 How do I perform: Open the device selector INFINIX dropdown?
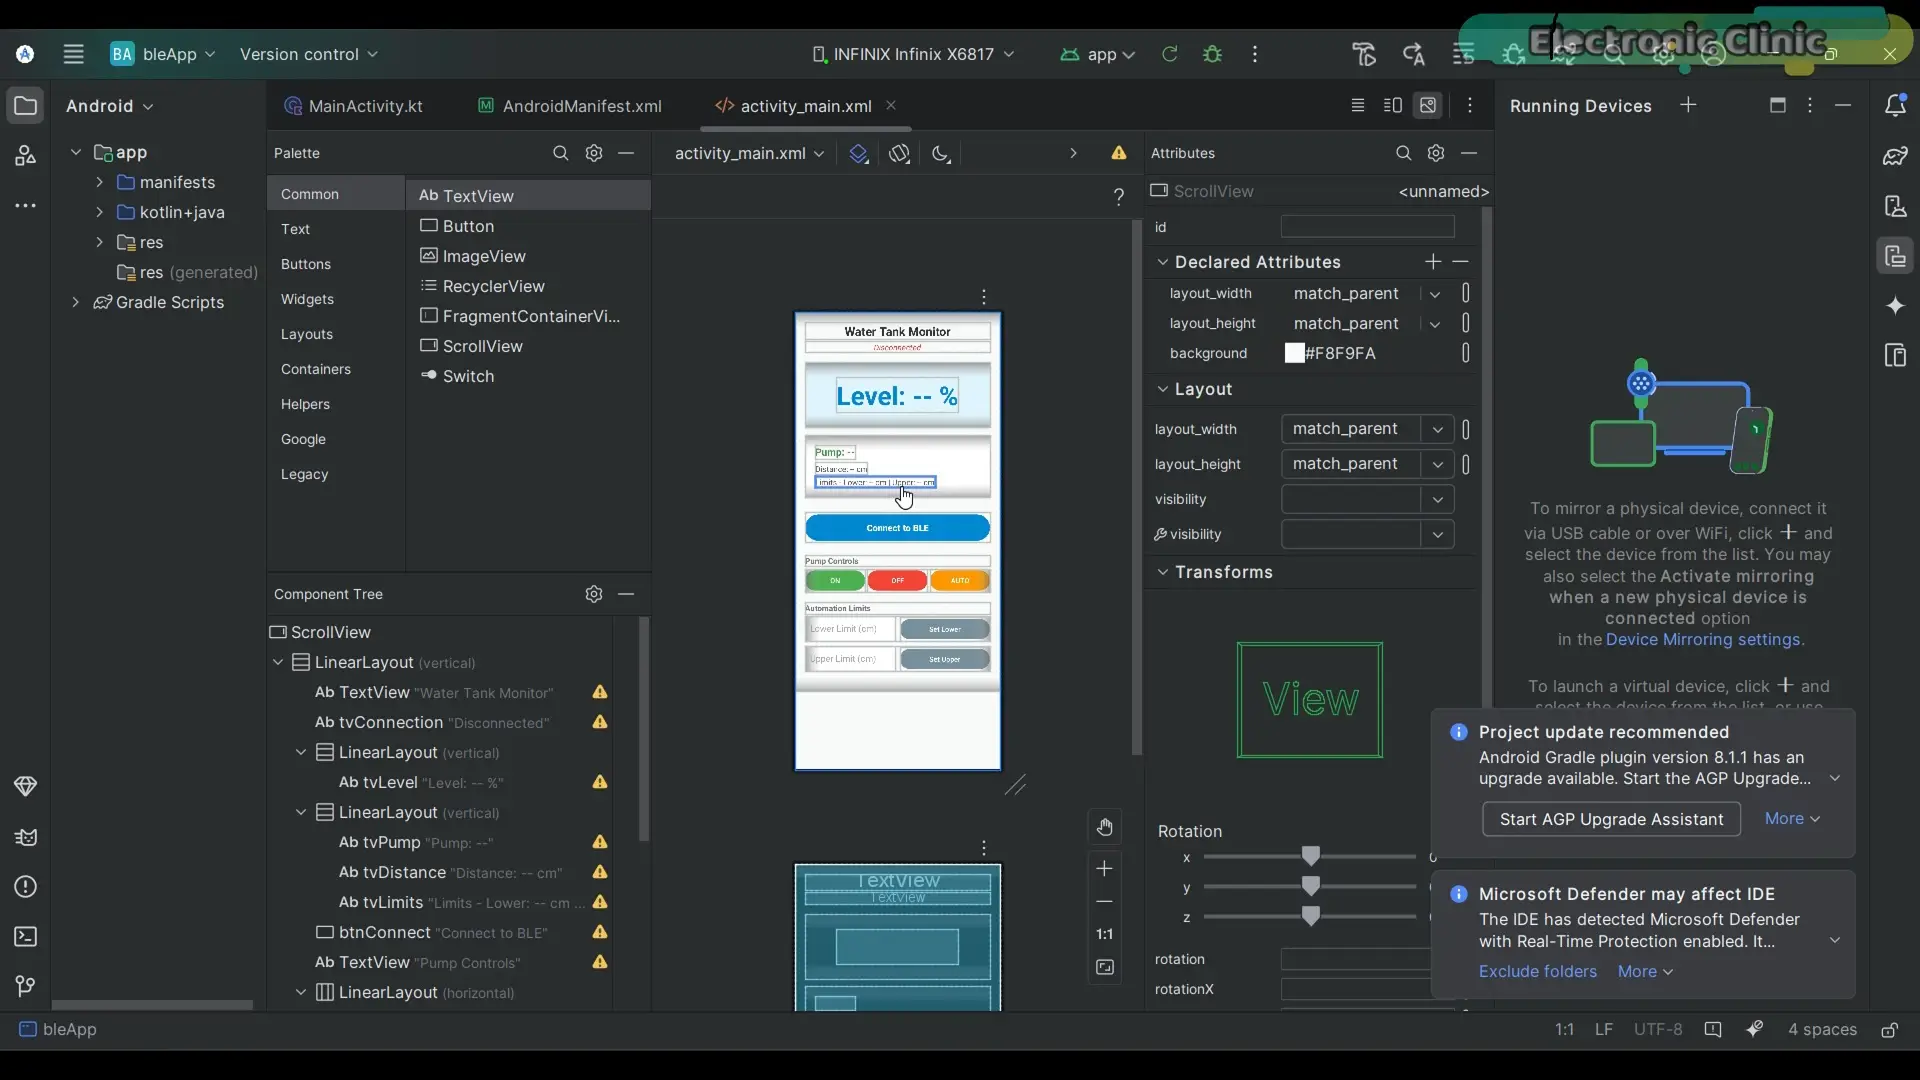[x=913, y=54]
